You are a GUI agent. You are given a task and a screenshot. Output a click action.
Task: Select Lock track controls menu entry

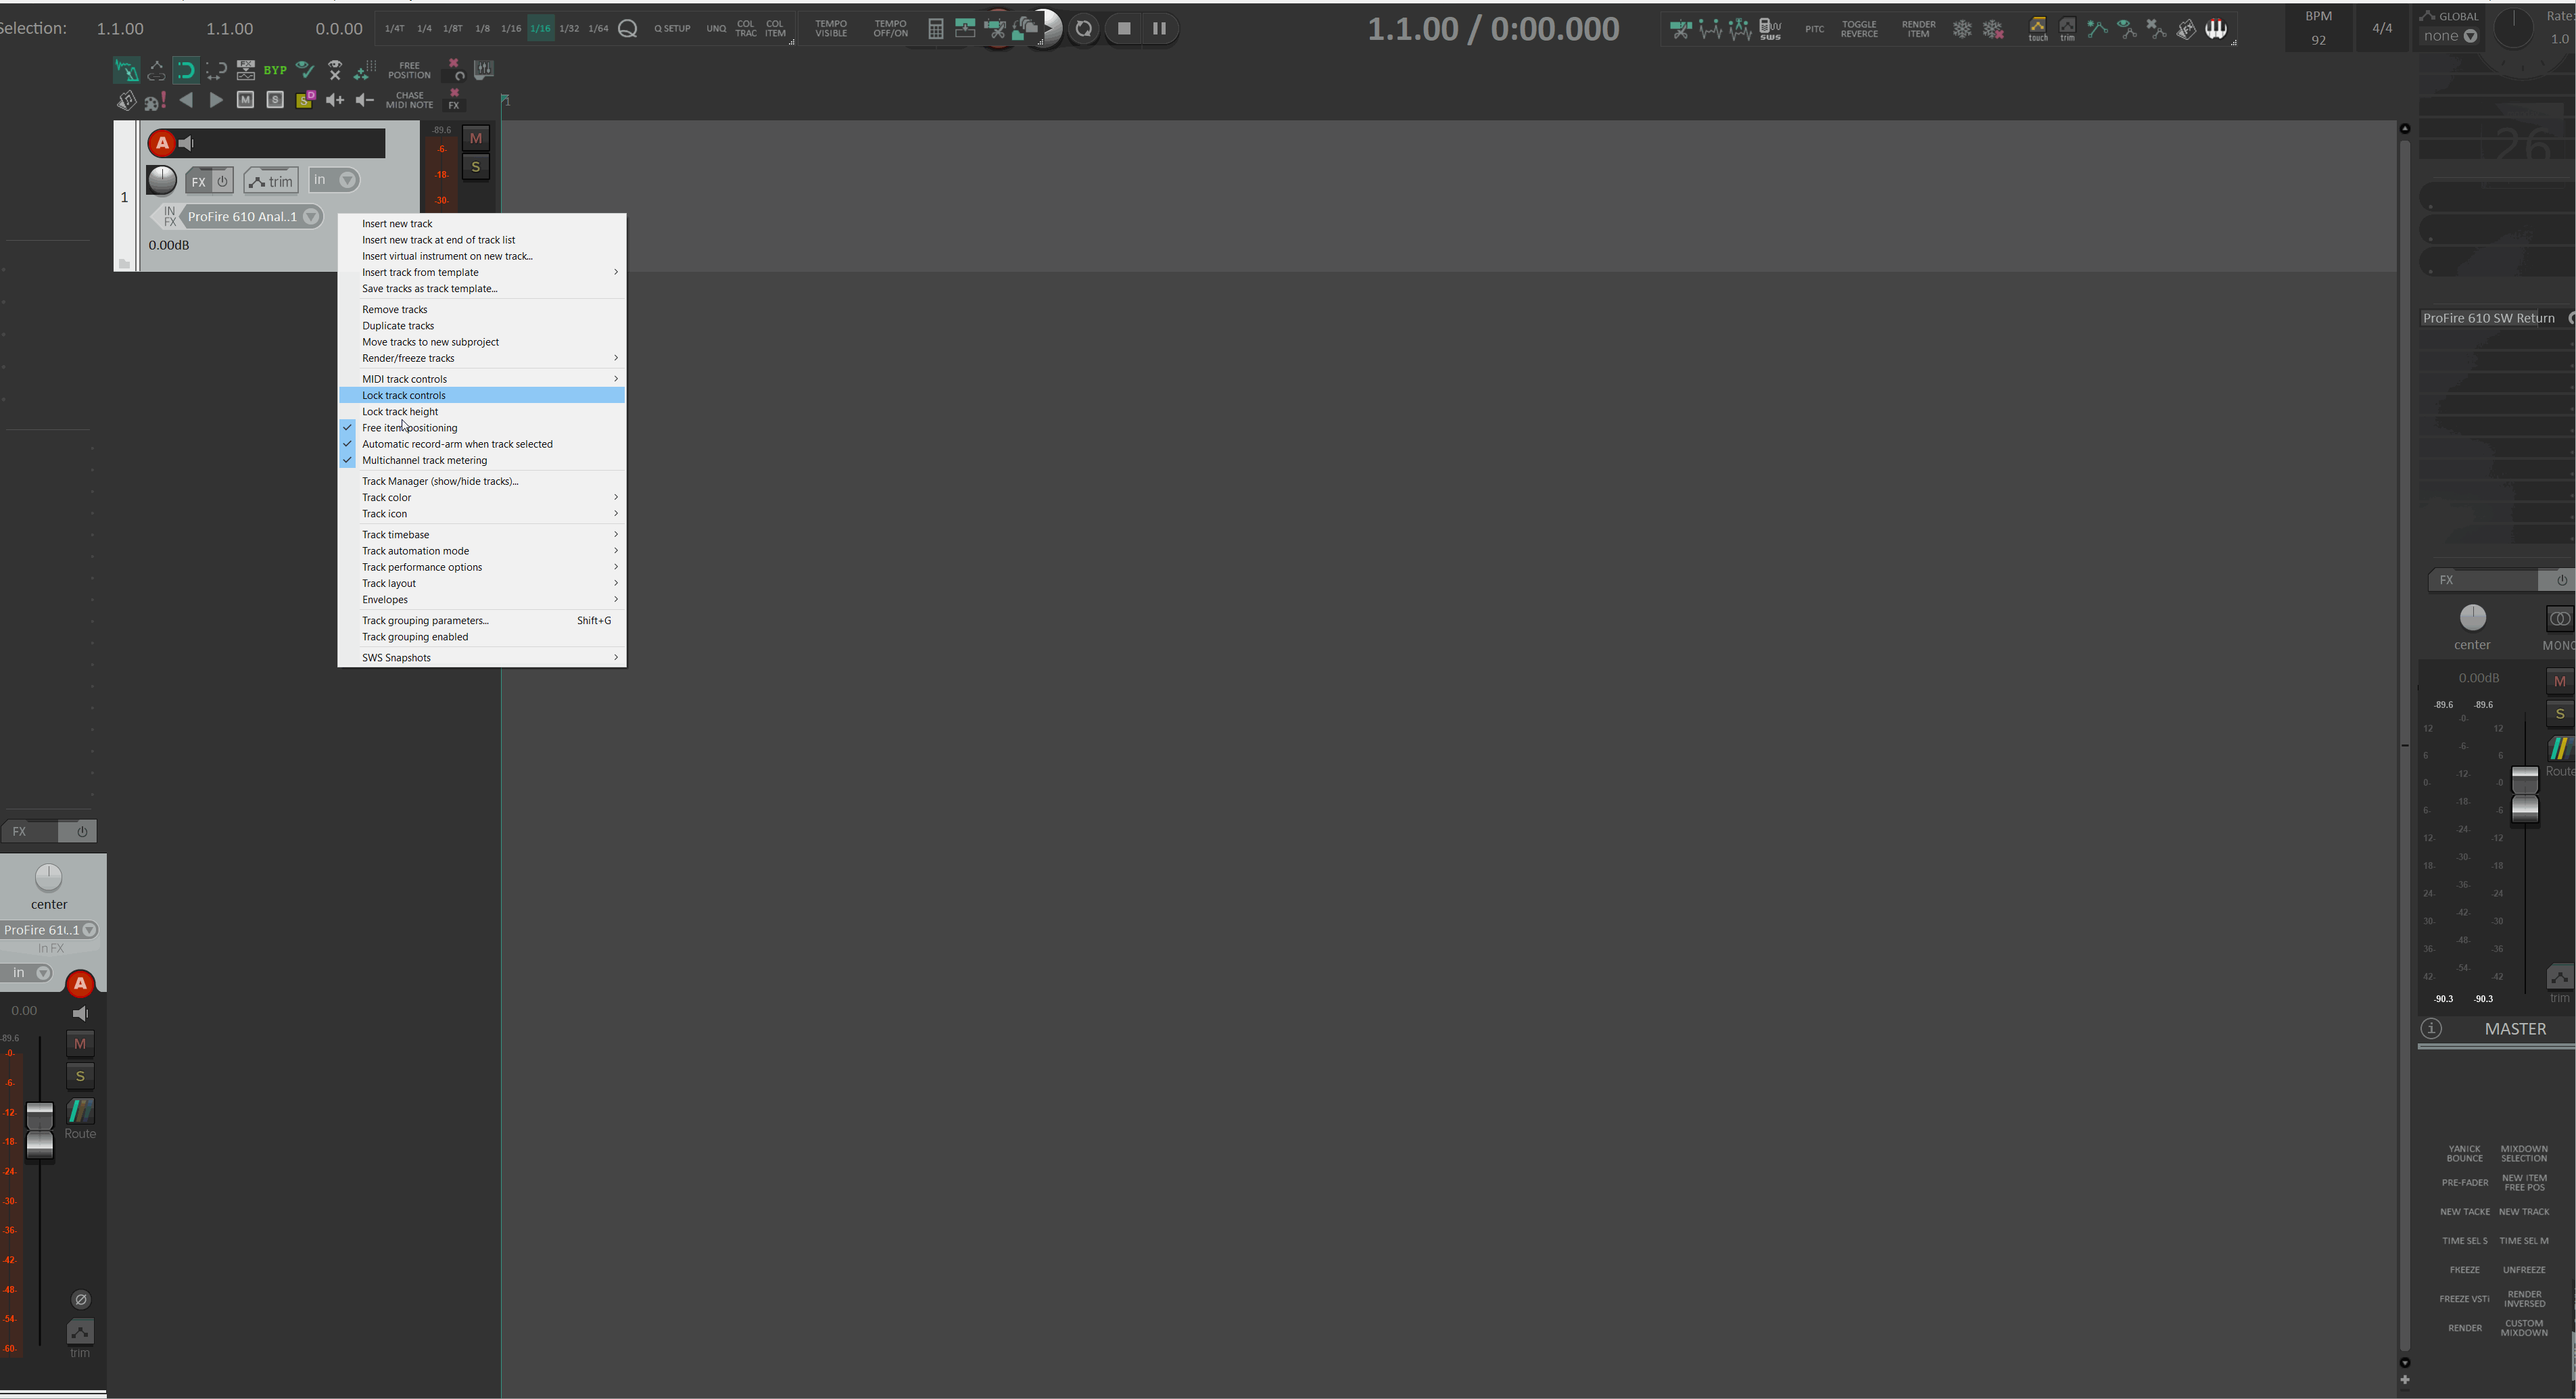tap(404, 395)
